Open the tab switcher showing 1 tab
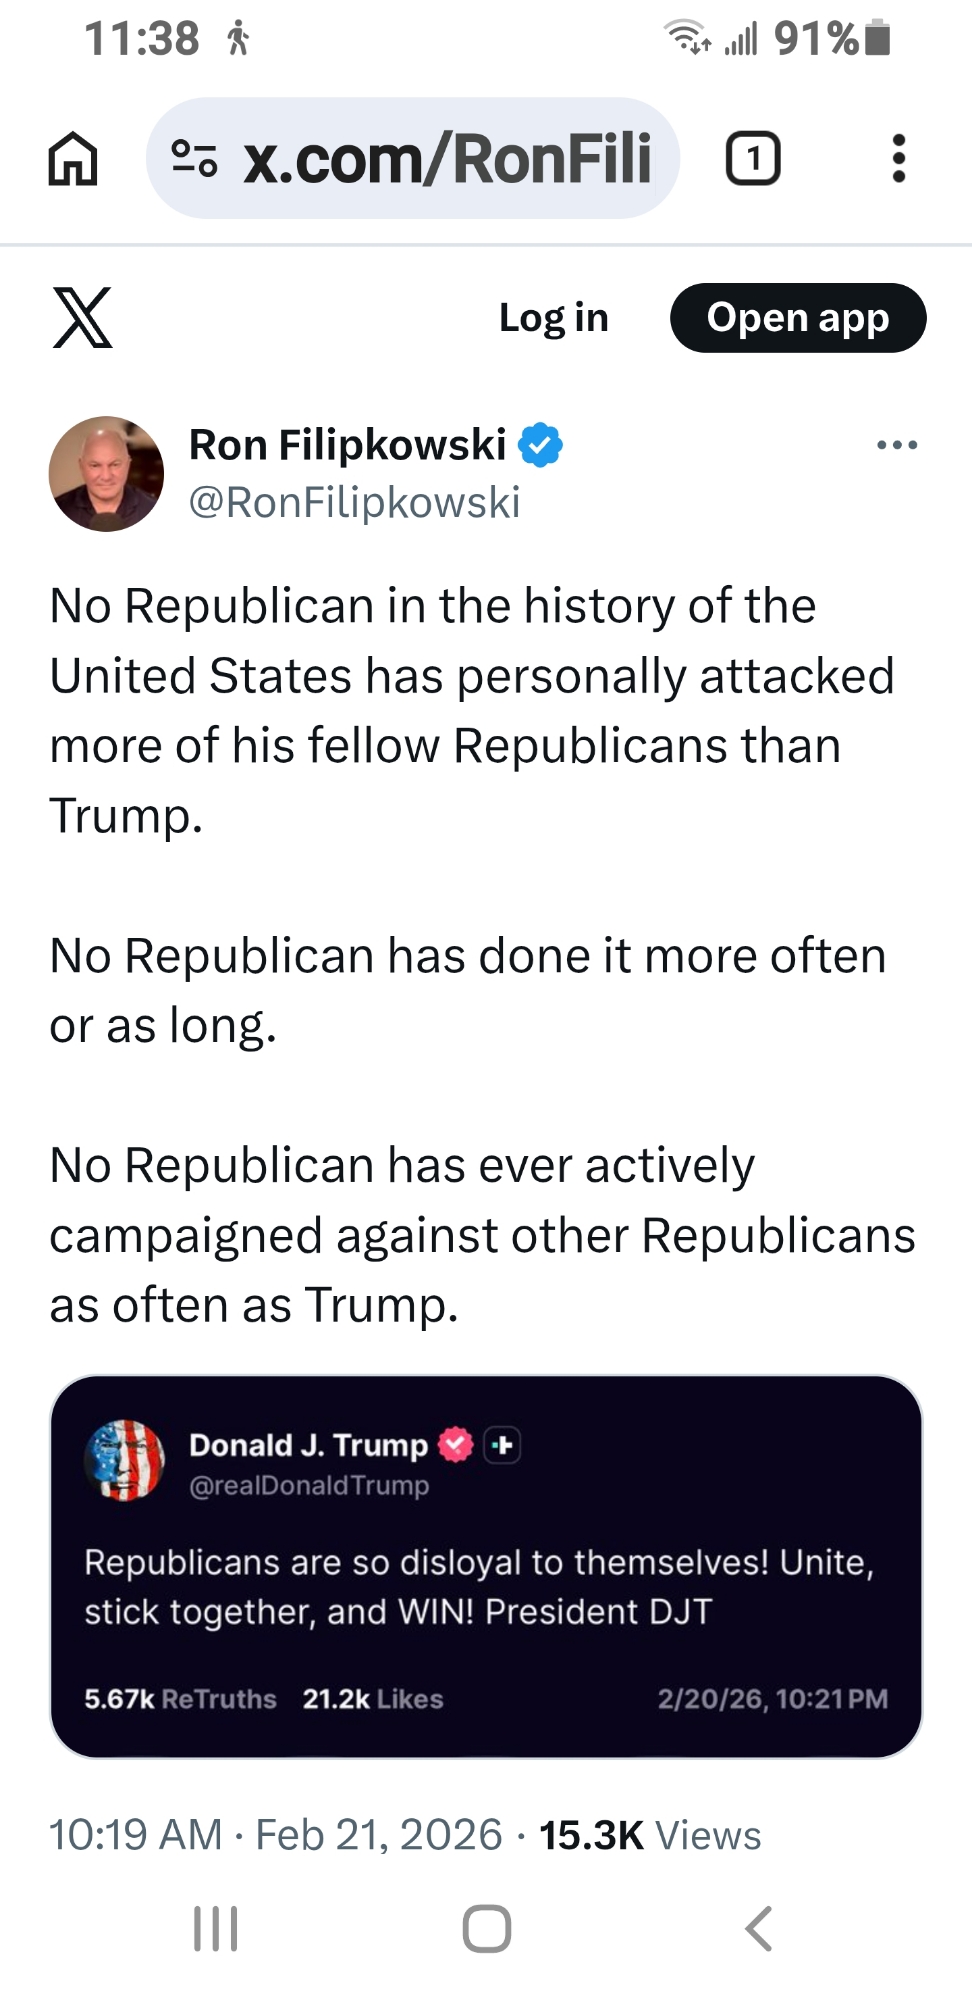 752,159
